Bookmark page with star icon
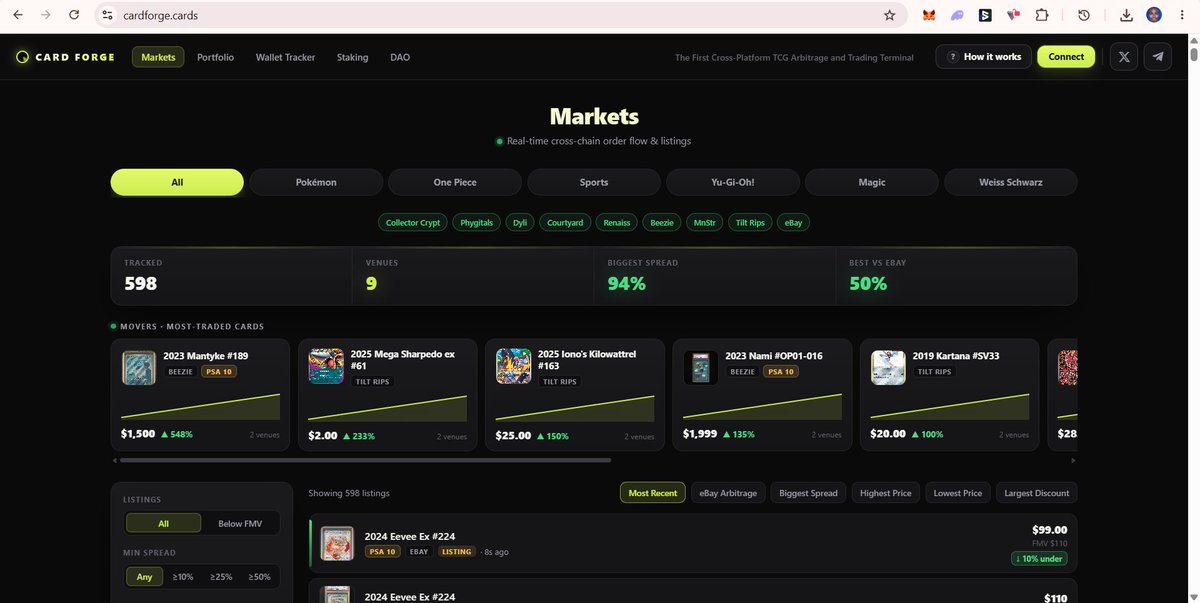This screenshot has height=603, width=1200. tap(889, 15)
